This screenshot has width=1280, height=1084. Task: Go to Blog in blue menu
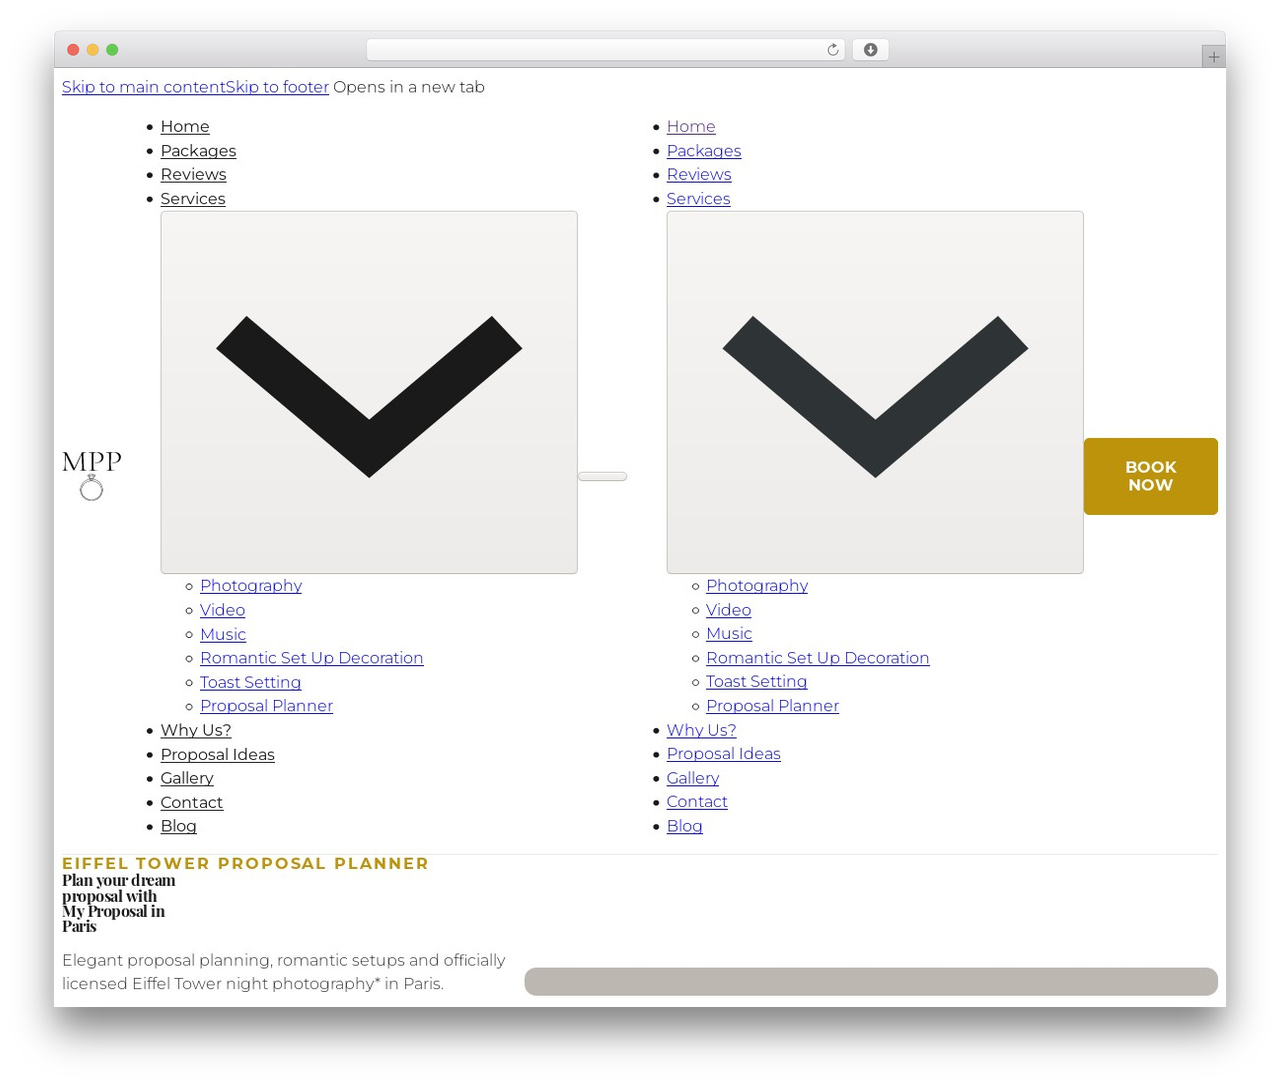(684, 826)
